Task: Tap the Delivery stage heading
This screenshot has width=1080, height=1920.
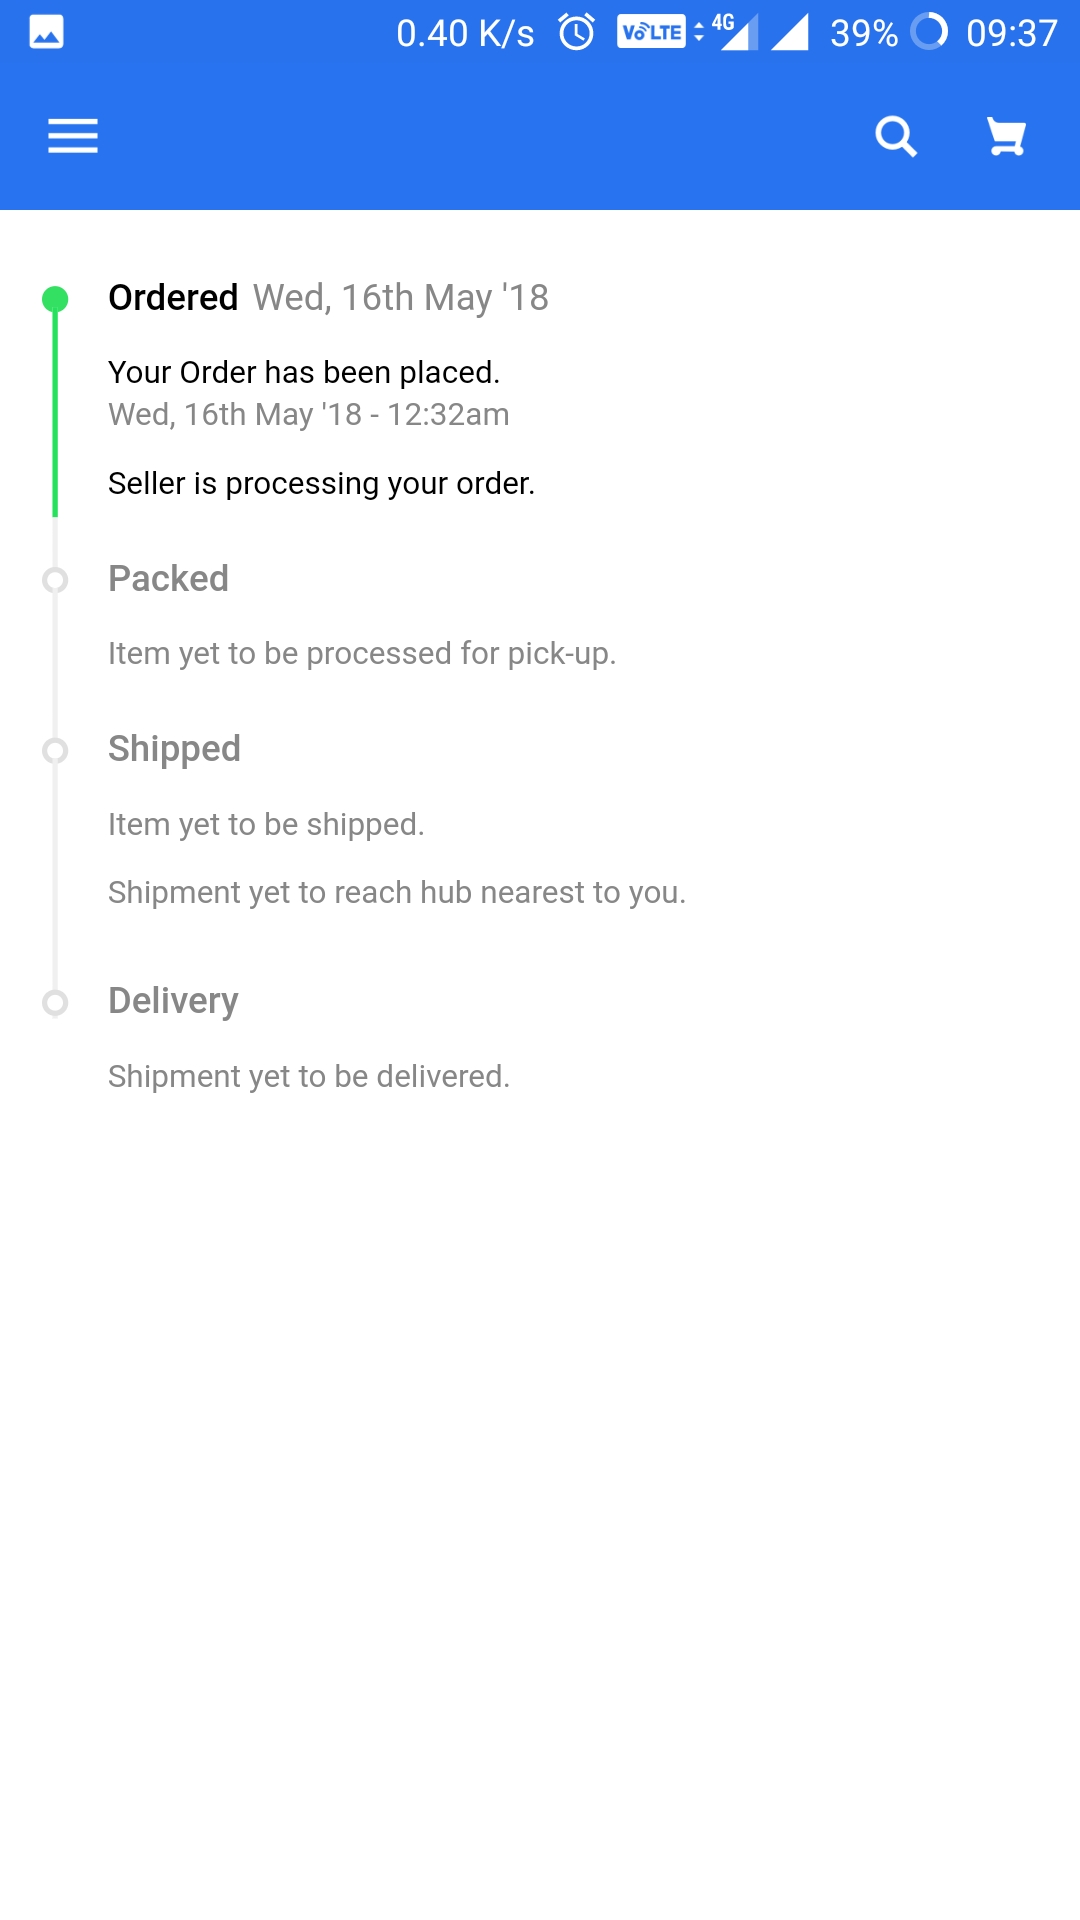Action: (x=174, y=1001)
